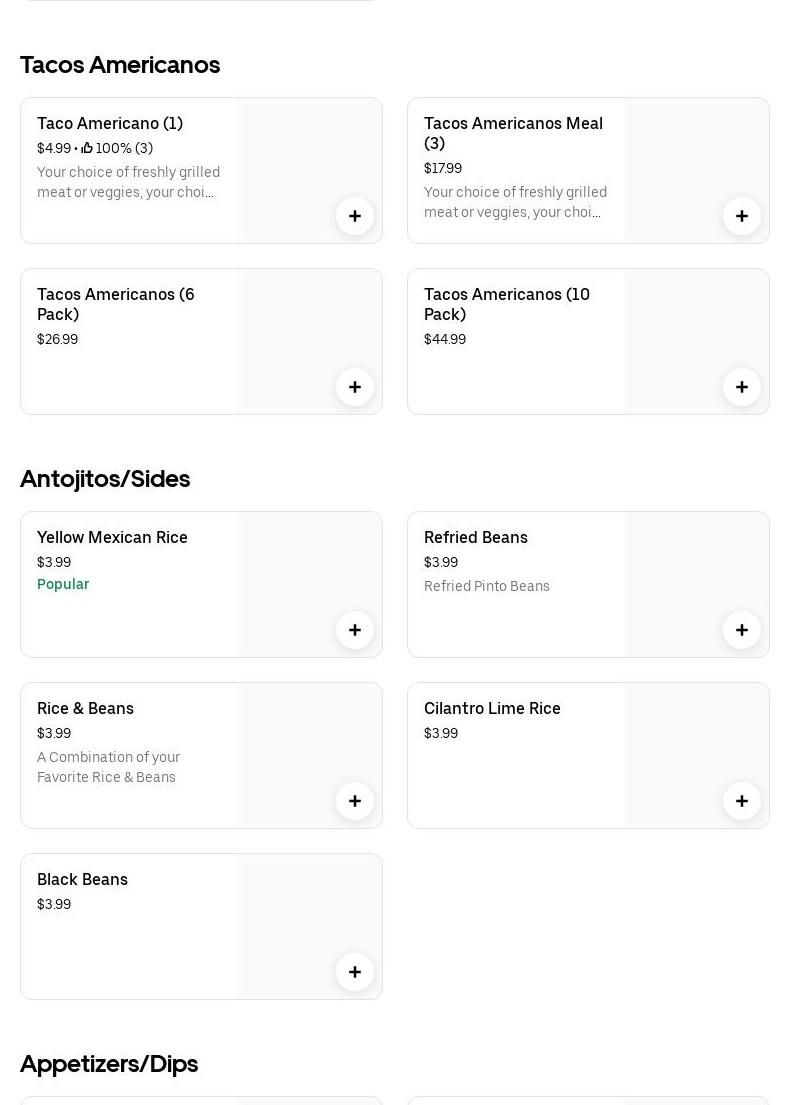The width and height of the screenshot is (804, 1105).
Task: Add Rice & Beans to cart
Action: tap(355, 801)
